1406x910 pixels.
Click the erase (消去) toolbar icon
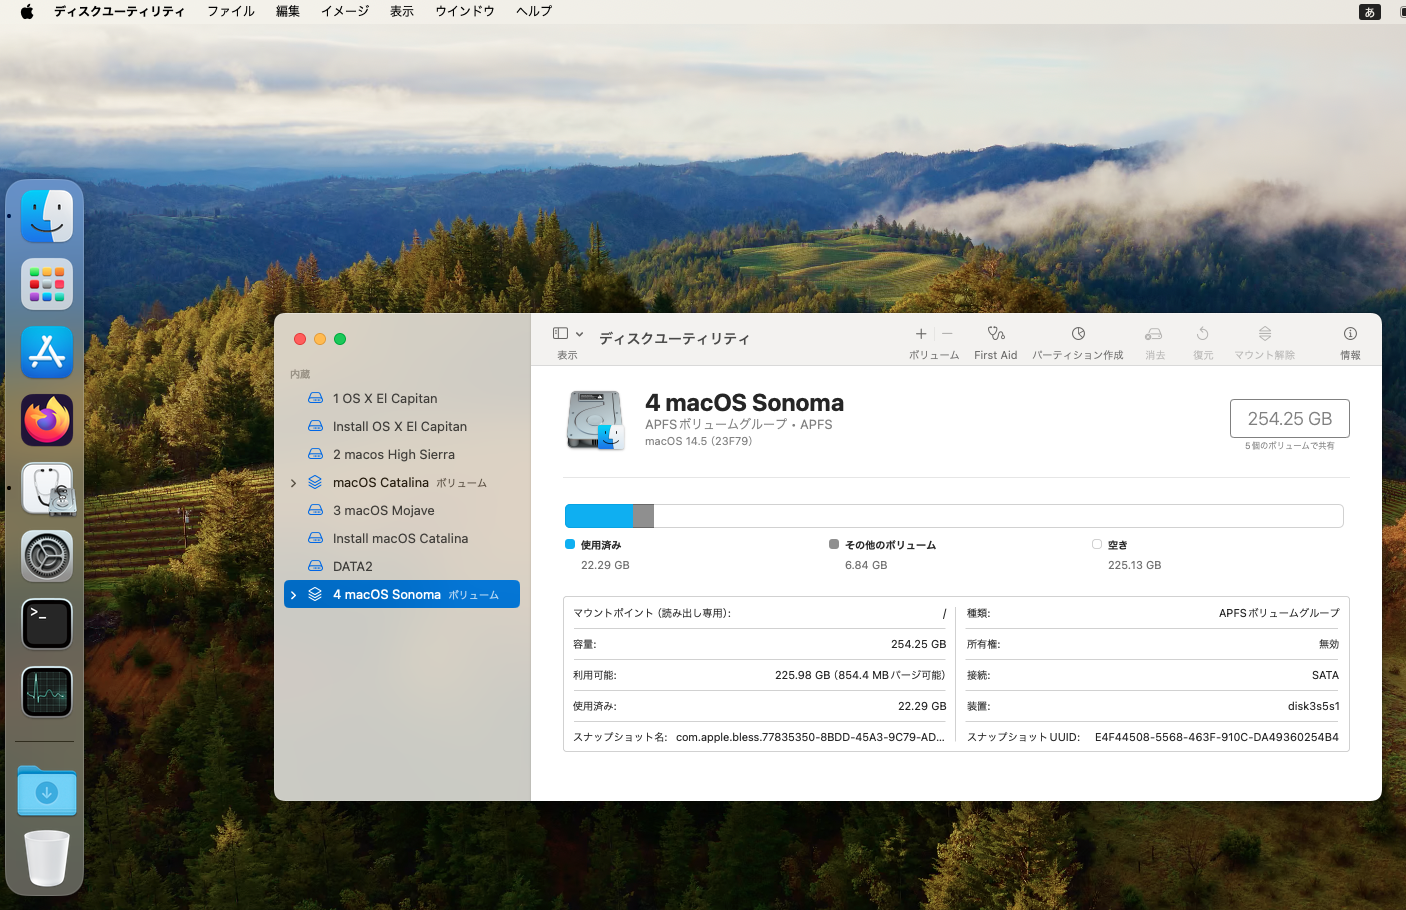tap(1154, 334)
